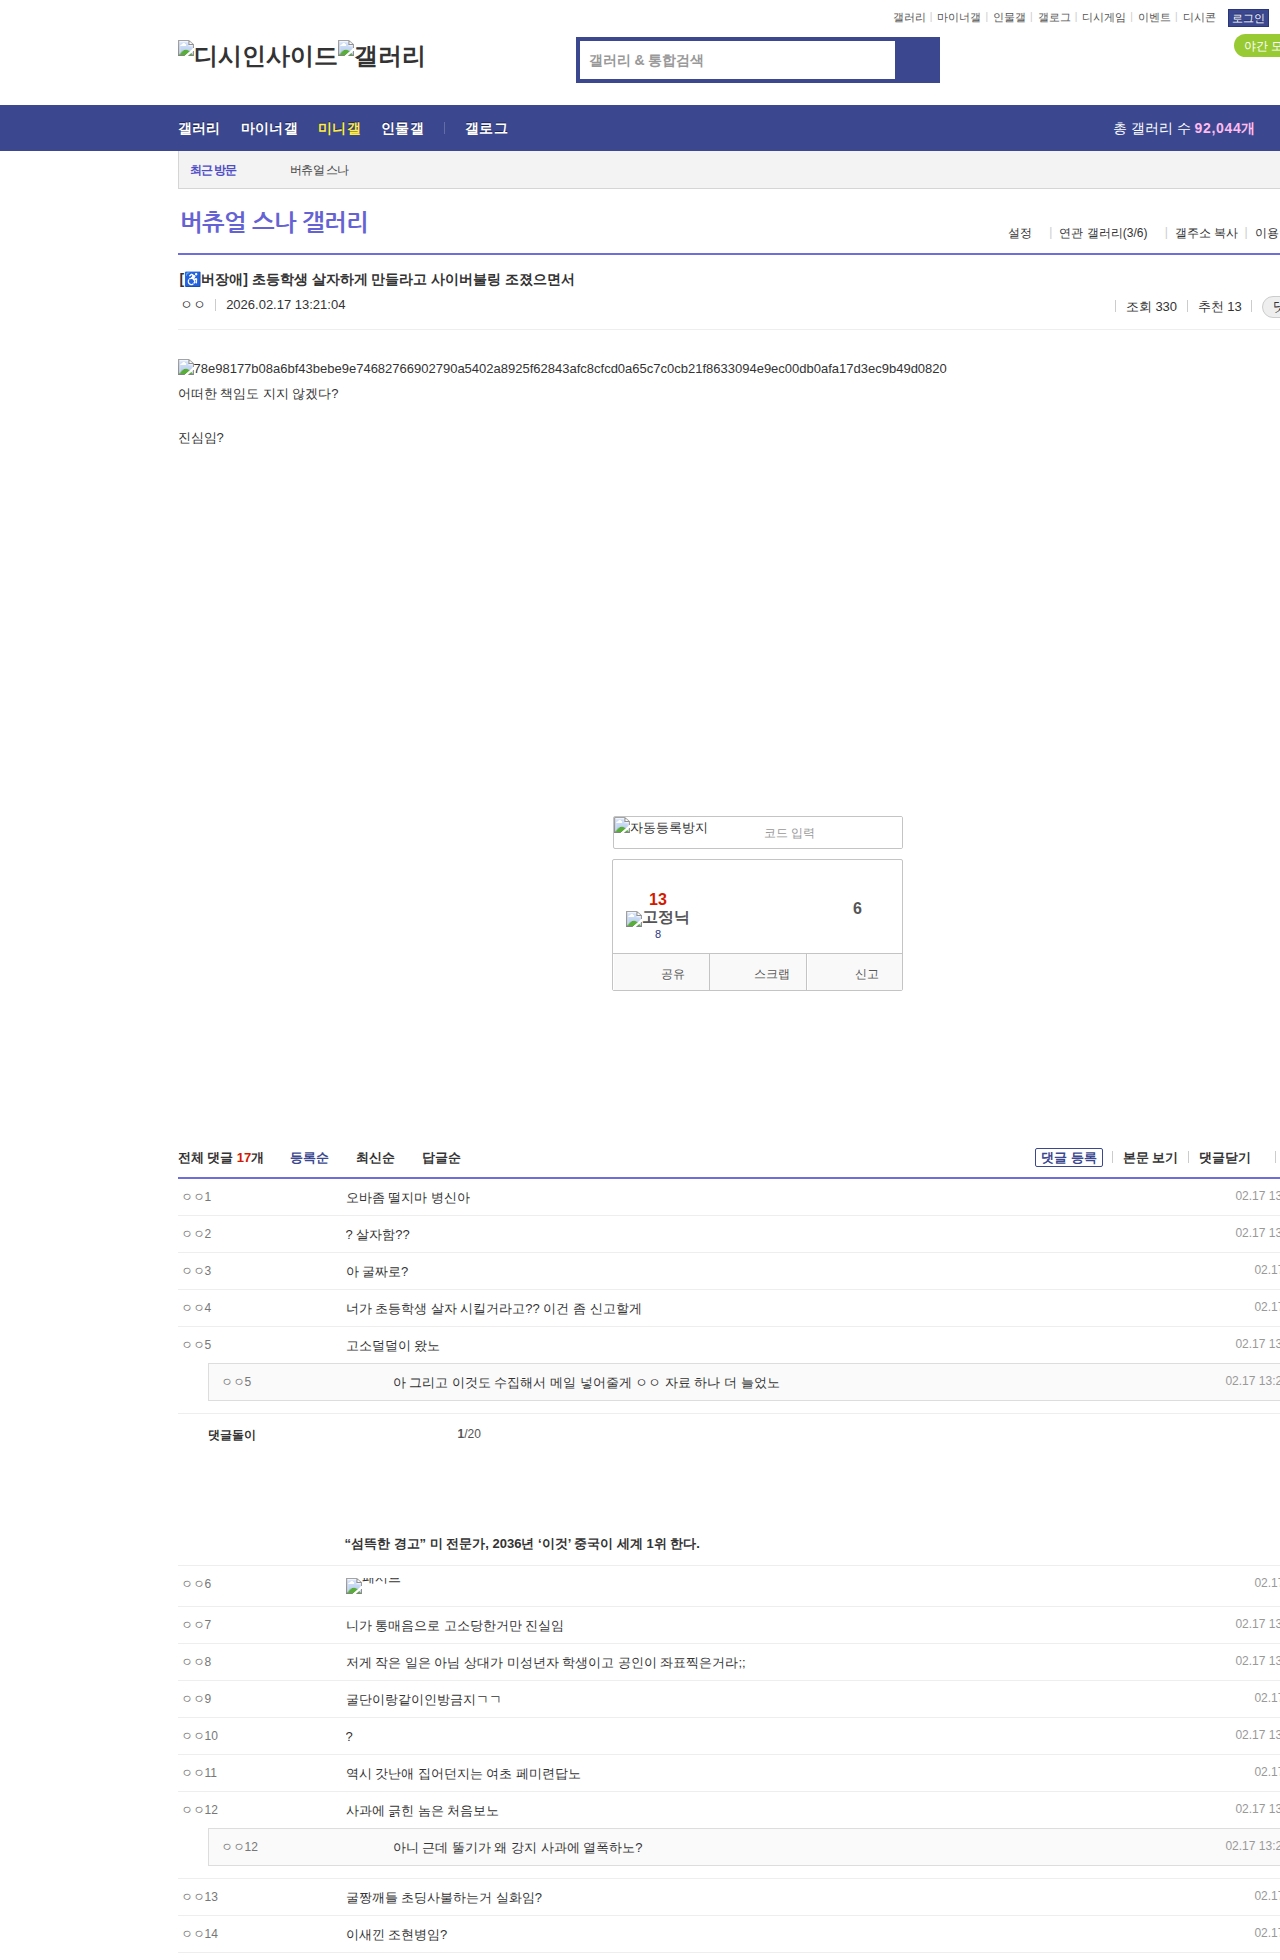The width and height of the screenshot is (1280, 1960).
Task: Open 갤러리 in the top utility links
Action: coord(909,18)
